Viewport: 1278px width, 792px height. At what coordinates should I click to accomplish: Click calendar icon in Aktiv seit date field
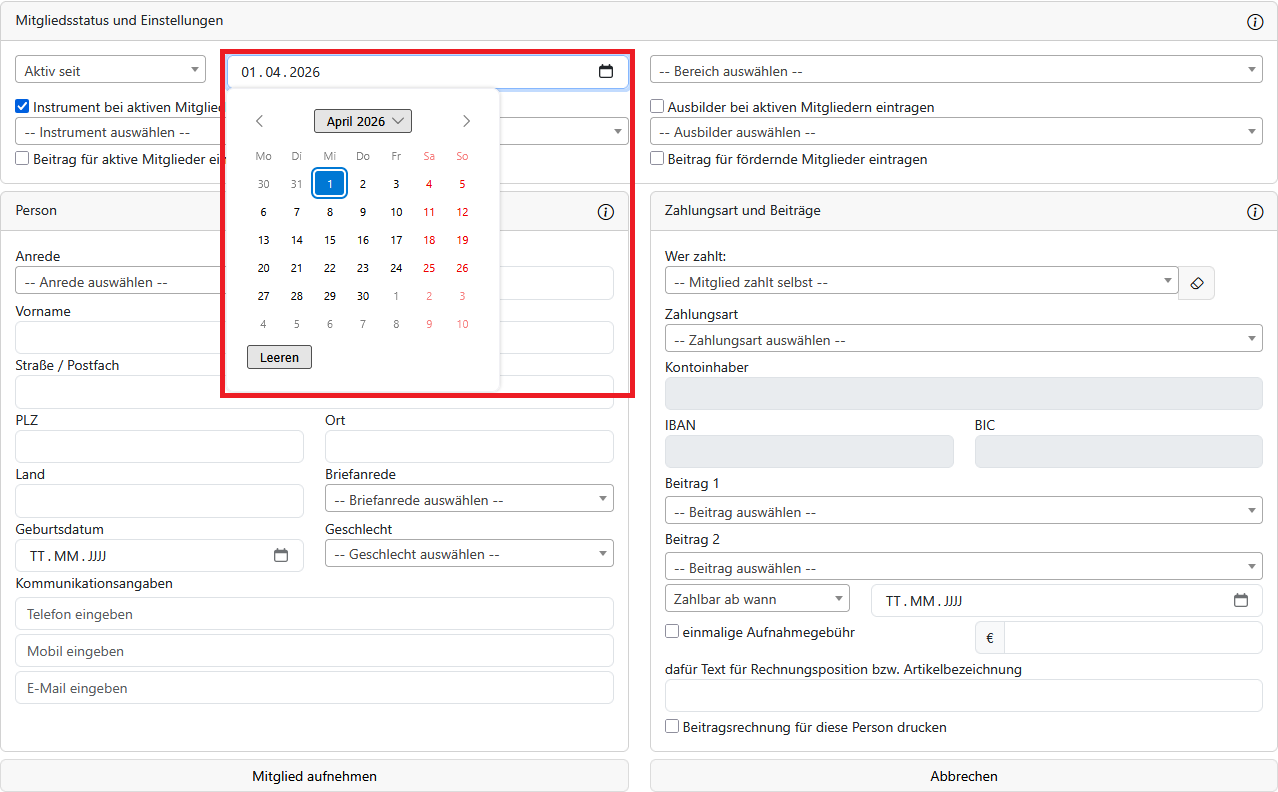[x=605, y=72]
